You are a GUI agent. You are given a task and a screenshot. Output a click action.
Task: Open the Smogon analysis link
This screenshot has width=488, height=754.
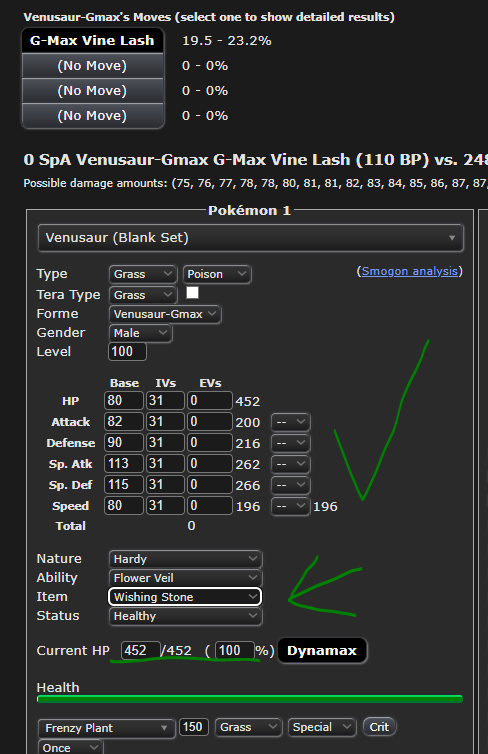410,271
